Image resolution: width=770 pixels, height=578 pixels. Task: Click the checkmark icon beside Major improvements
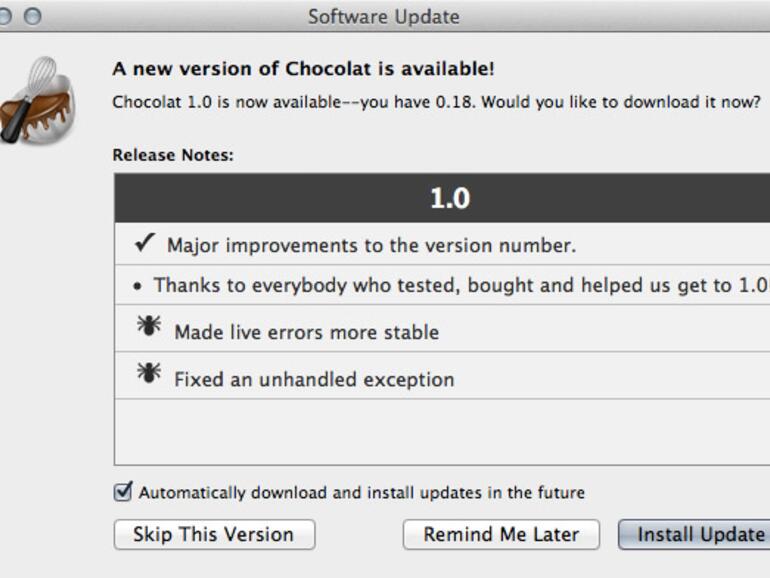143,244
